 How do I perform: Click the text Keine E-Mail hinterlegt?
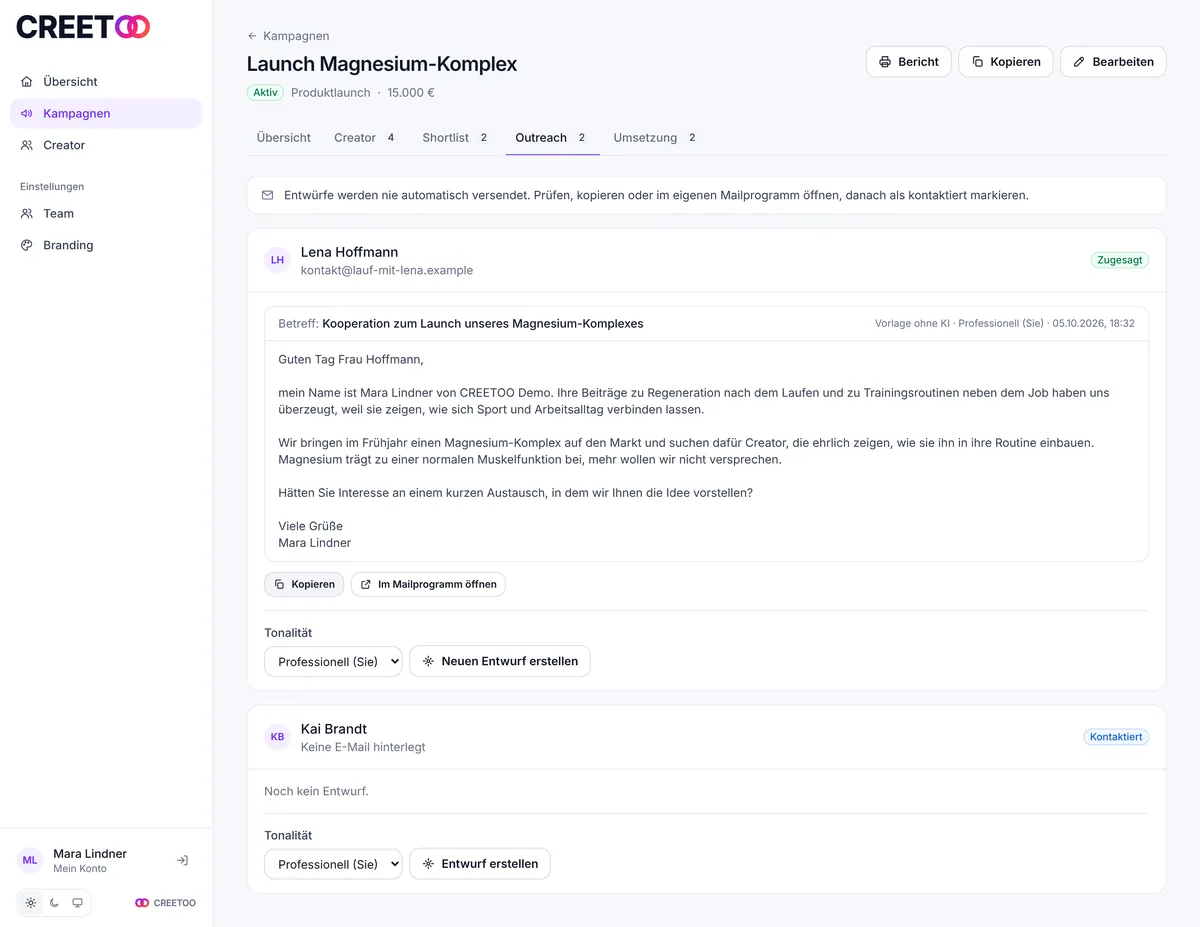[363, 747]
